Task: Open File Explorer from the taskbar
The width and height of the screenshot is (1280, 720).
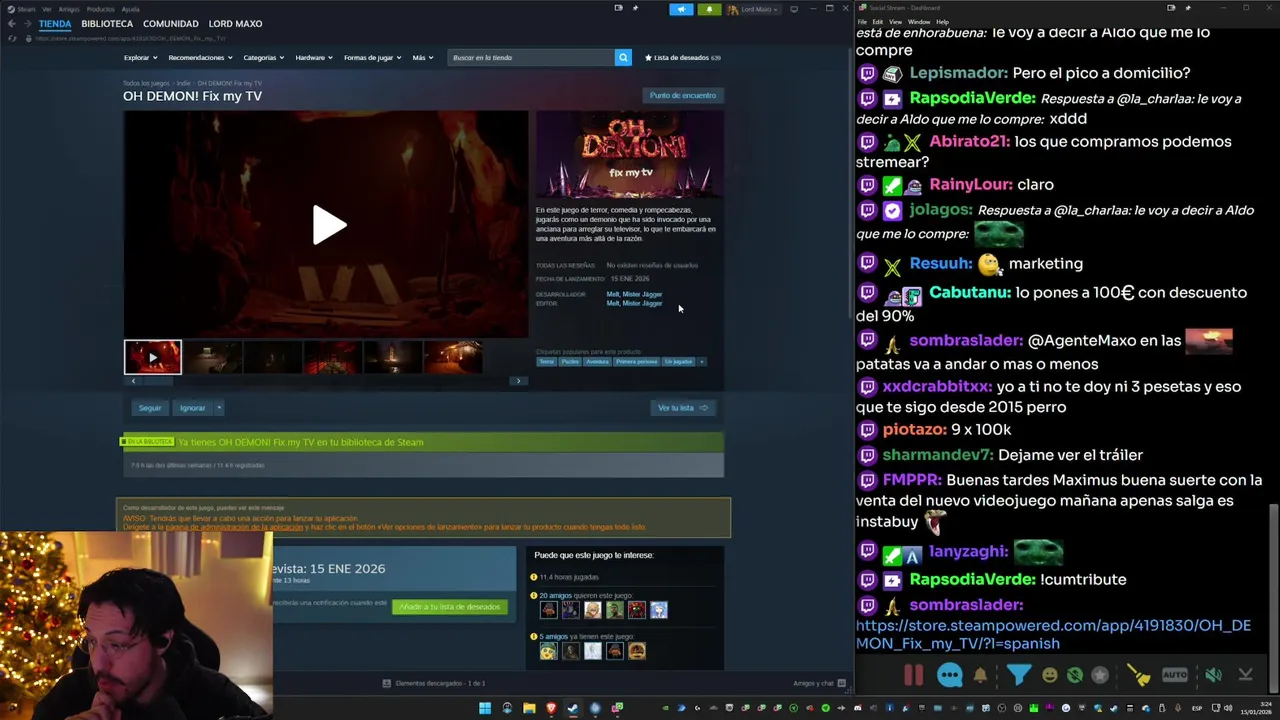Action: (529, 708)
